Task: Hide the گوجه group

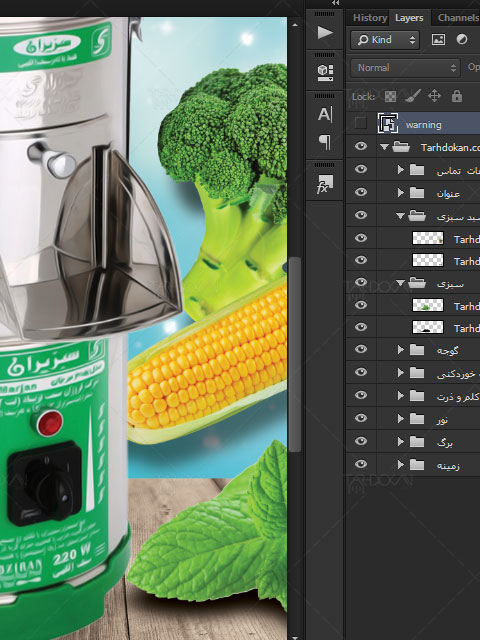Action: 361,349
